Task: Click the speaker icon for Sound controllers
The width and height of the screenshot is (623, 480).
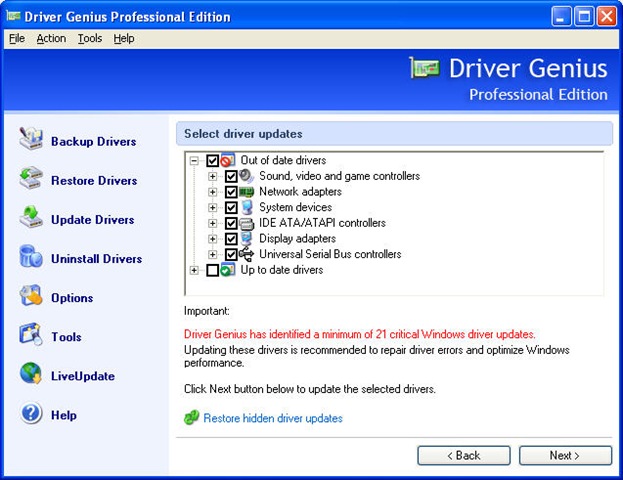Action: [x=246, y=176]
